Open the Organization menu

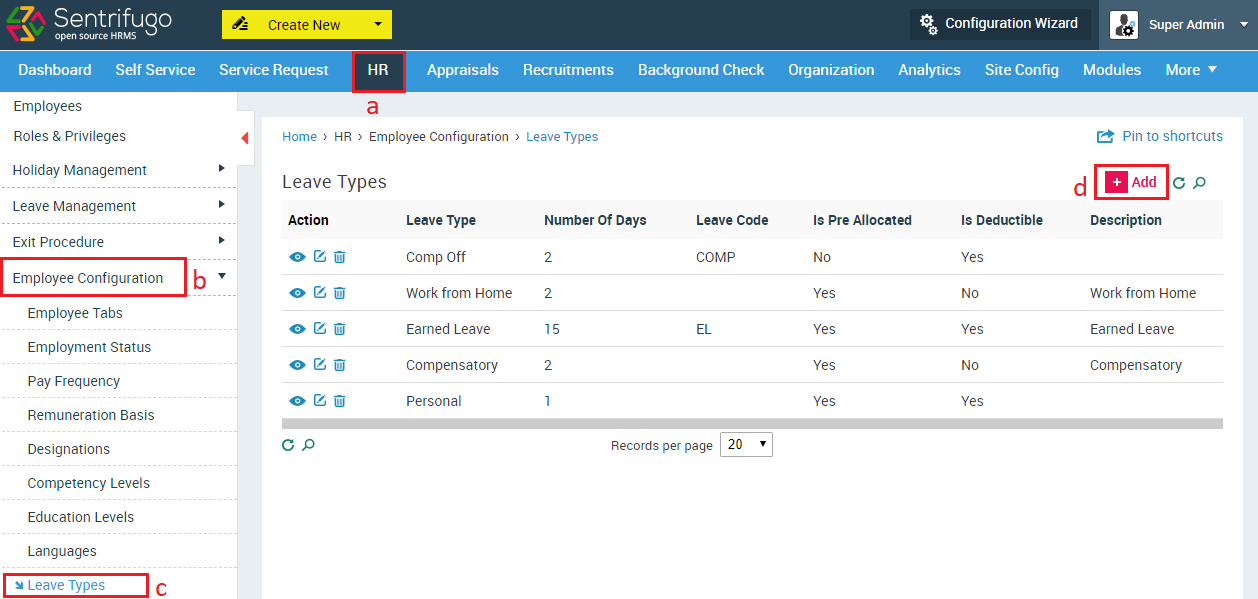pyautogui.click(x=831, y=70)
